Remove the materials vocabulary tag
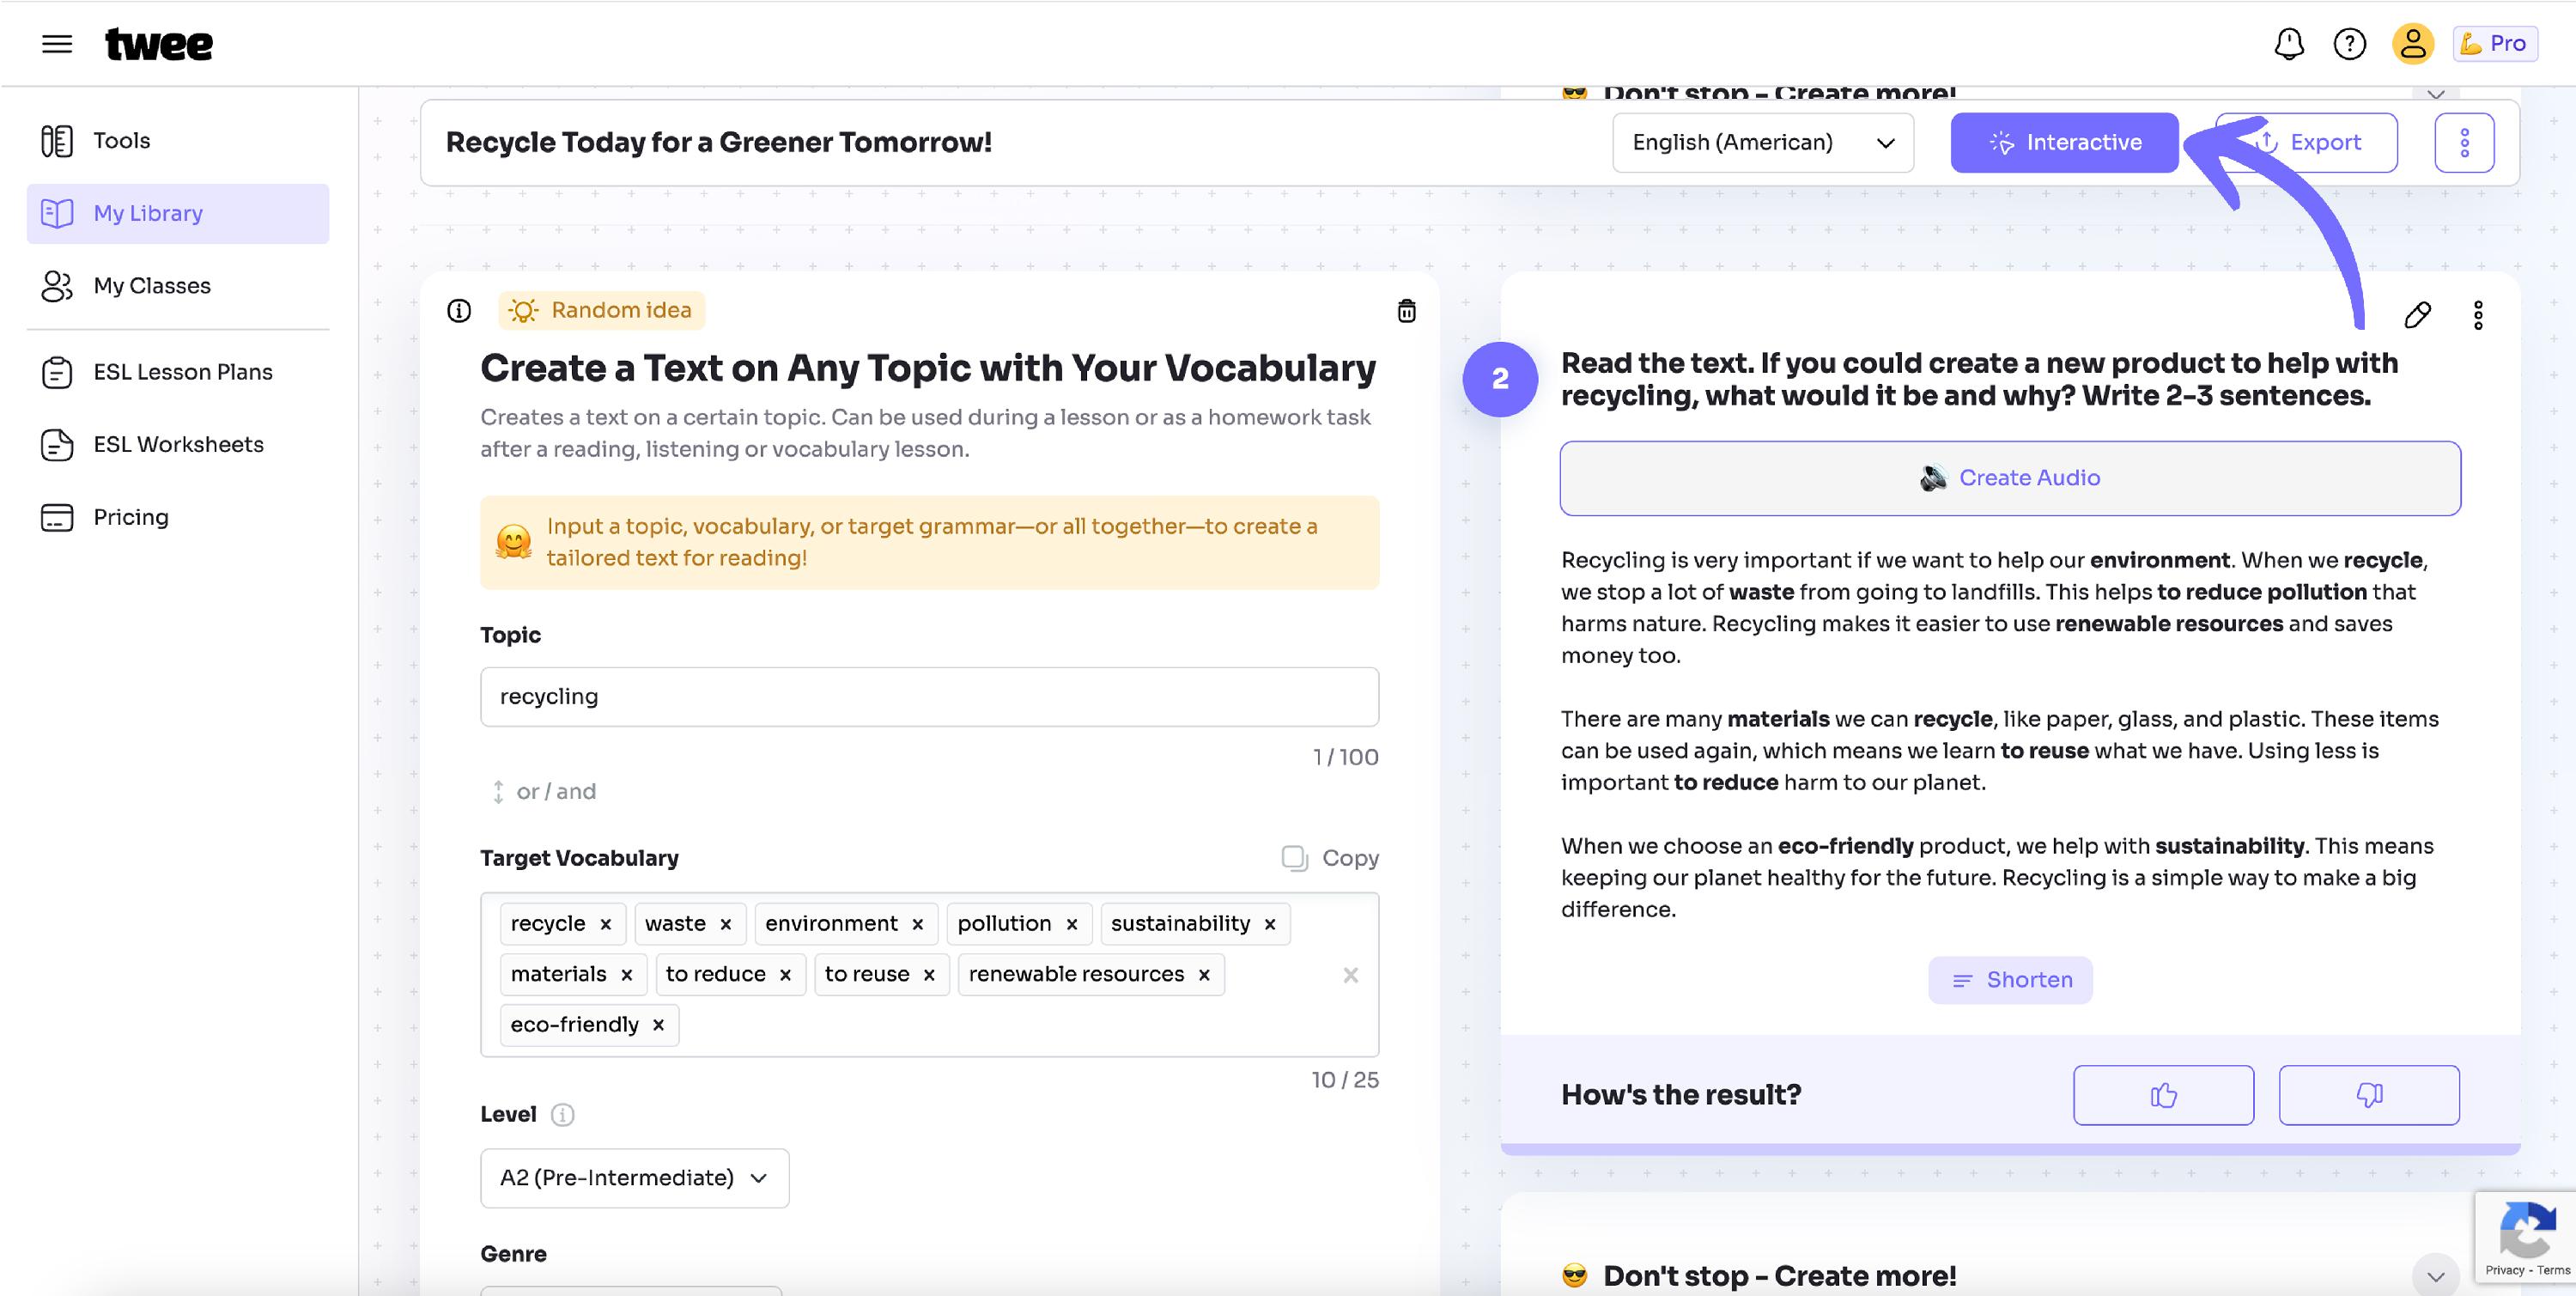2576x1296 pixels. [x=626, y=975]
